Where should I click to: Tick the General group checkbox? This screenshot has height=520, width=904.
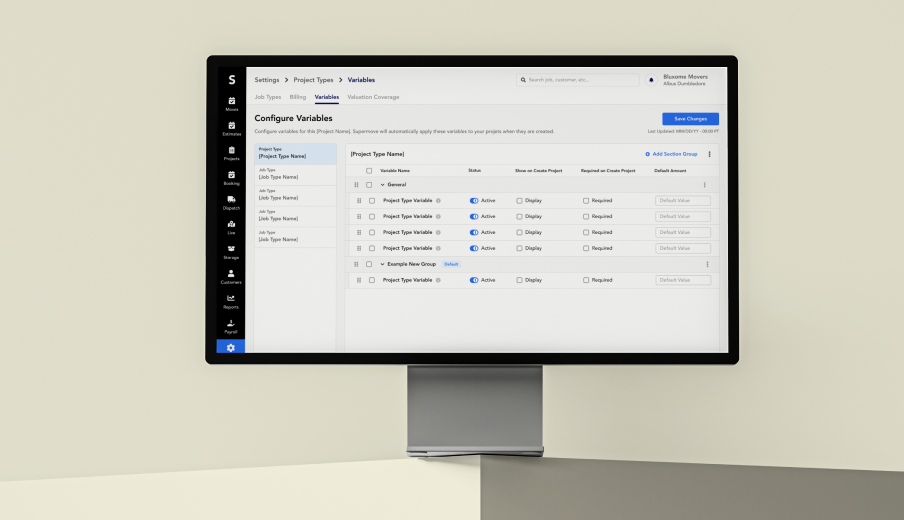click(369, 185)
